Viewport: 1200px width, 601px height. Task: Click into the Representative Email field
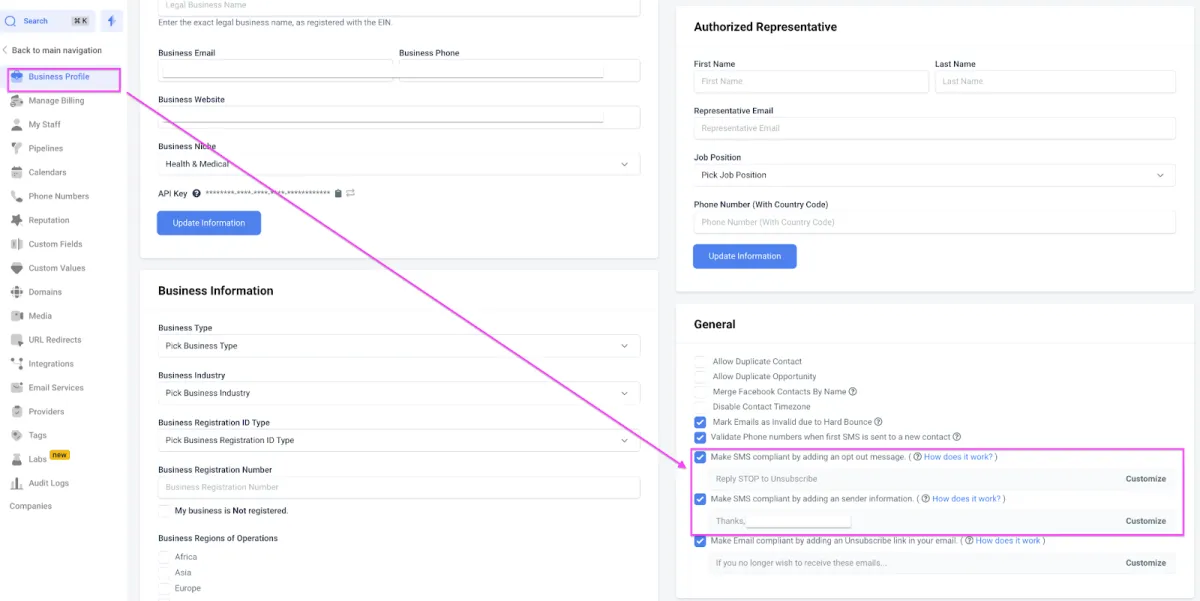(934, 128)
